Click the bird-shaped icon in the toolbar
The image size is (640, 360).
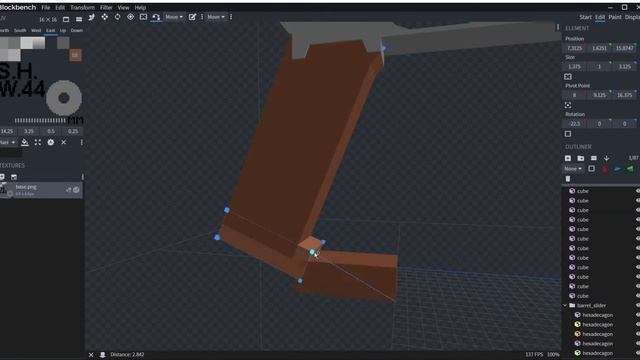91,17
